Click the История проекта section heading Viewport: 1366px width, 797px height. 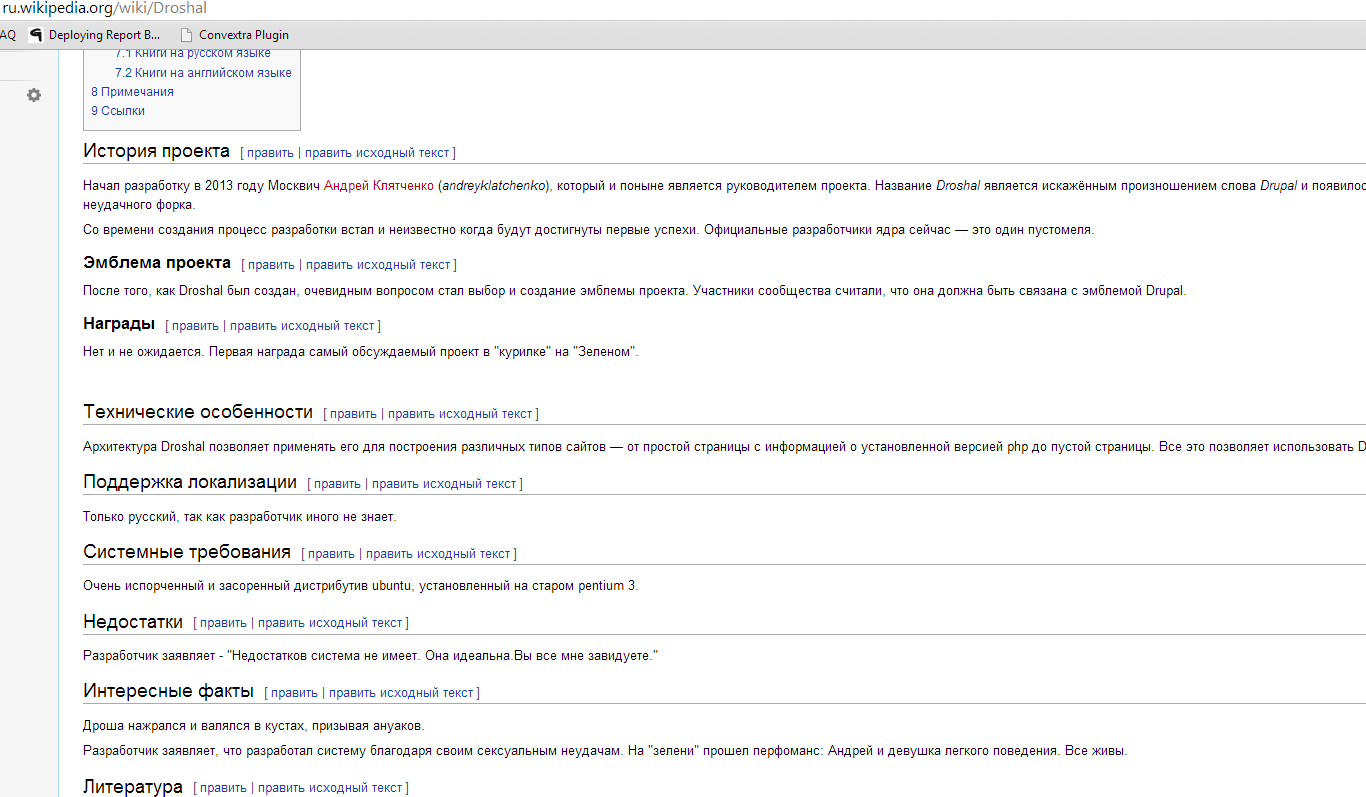156,152
